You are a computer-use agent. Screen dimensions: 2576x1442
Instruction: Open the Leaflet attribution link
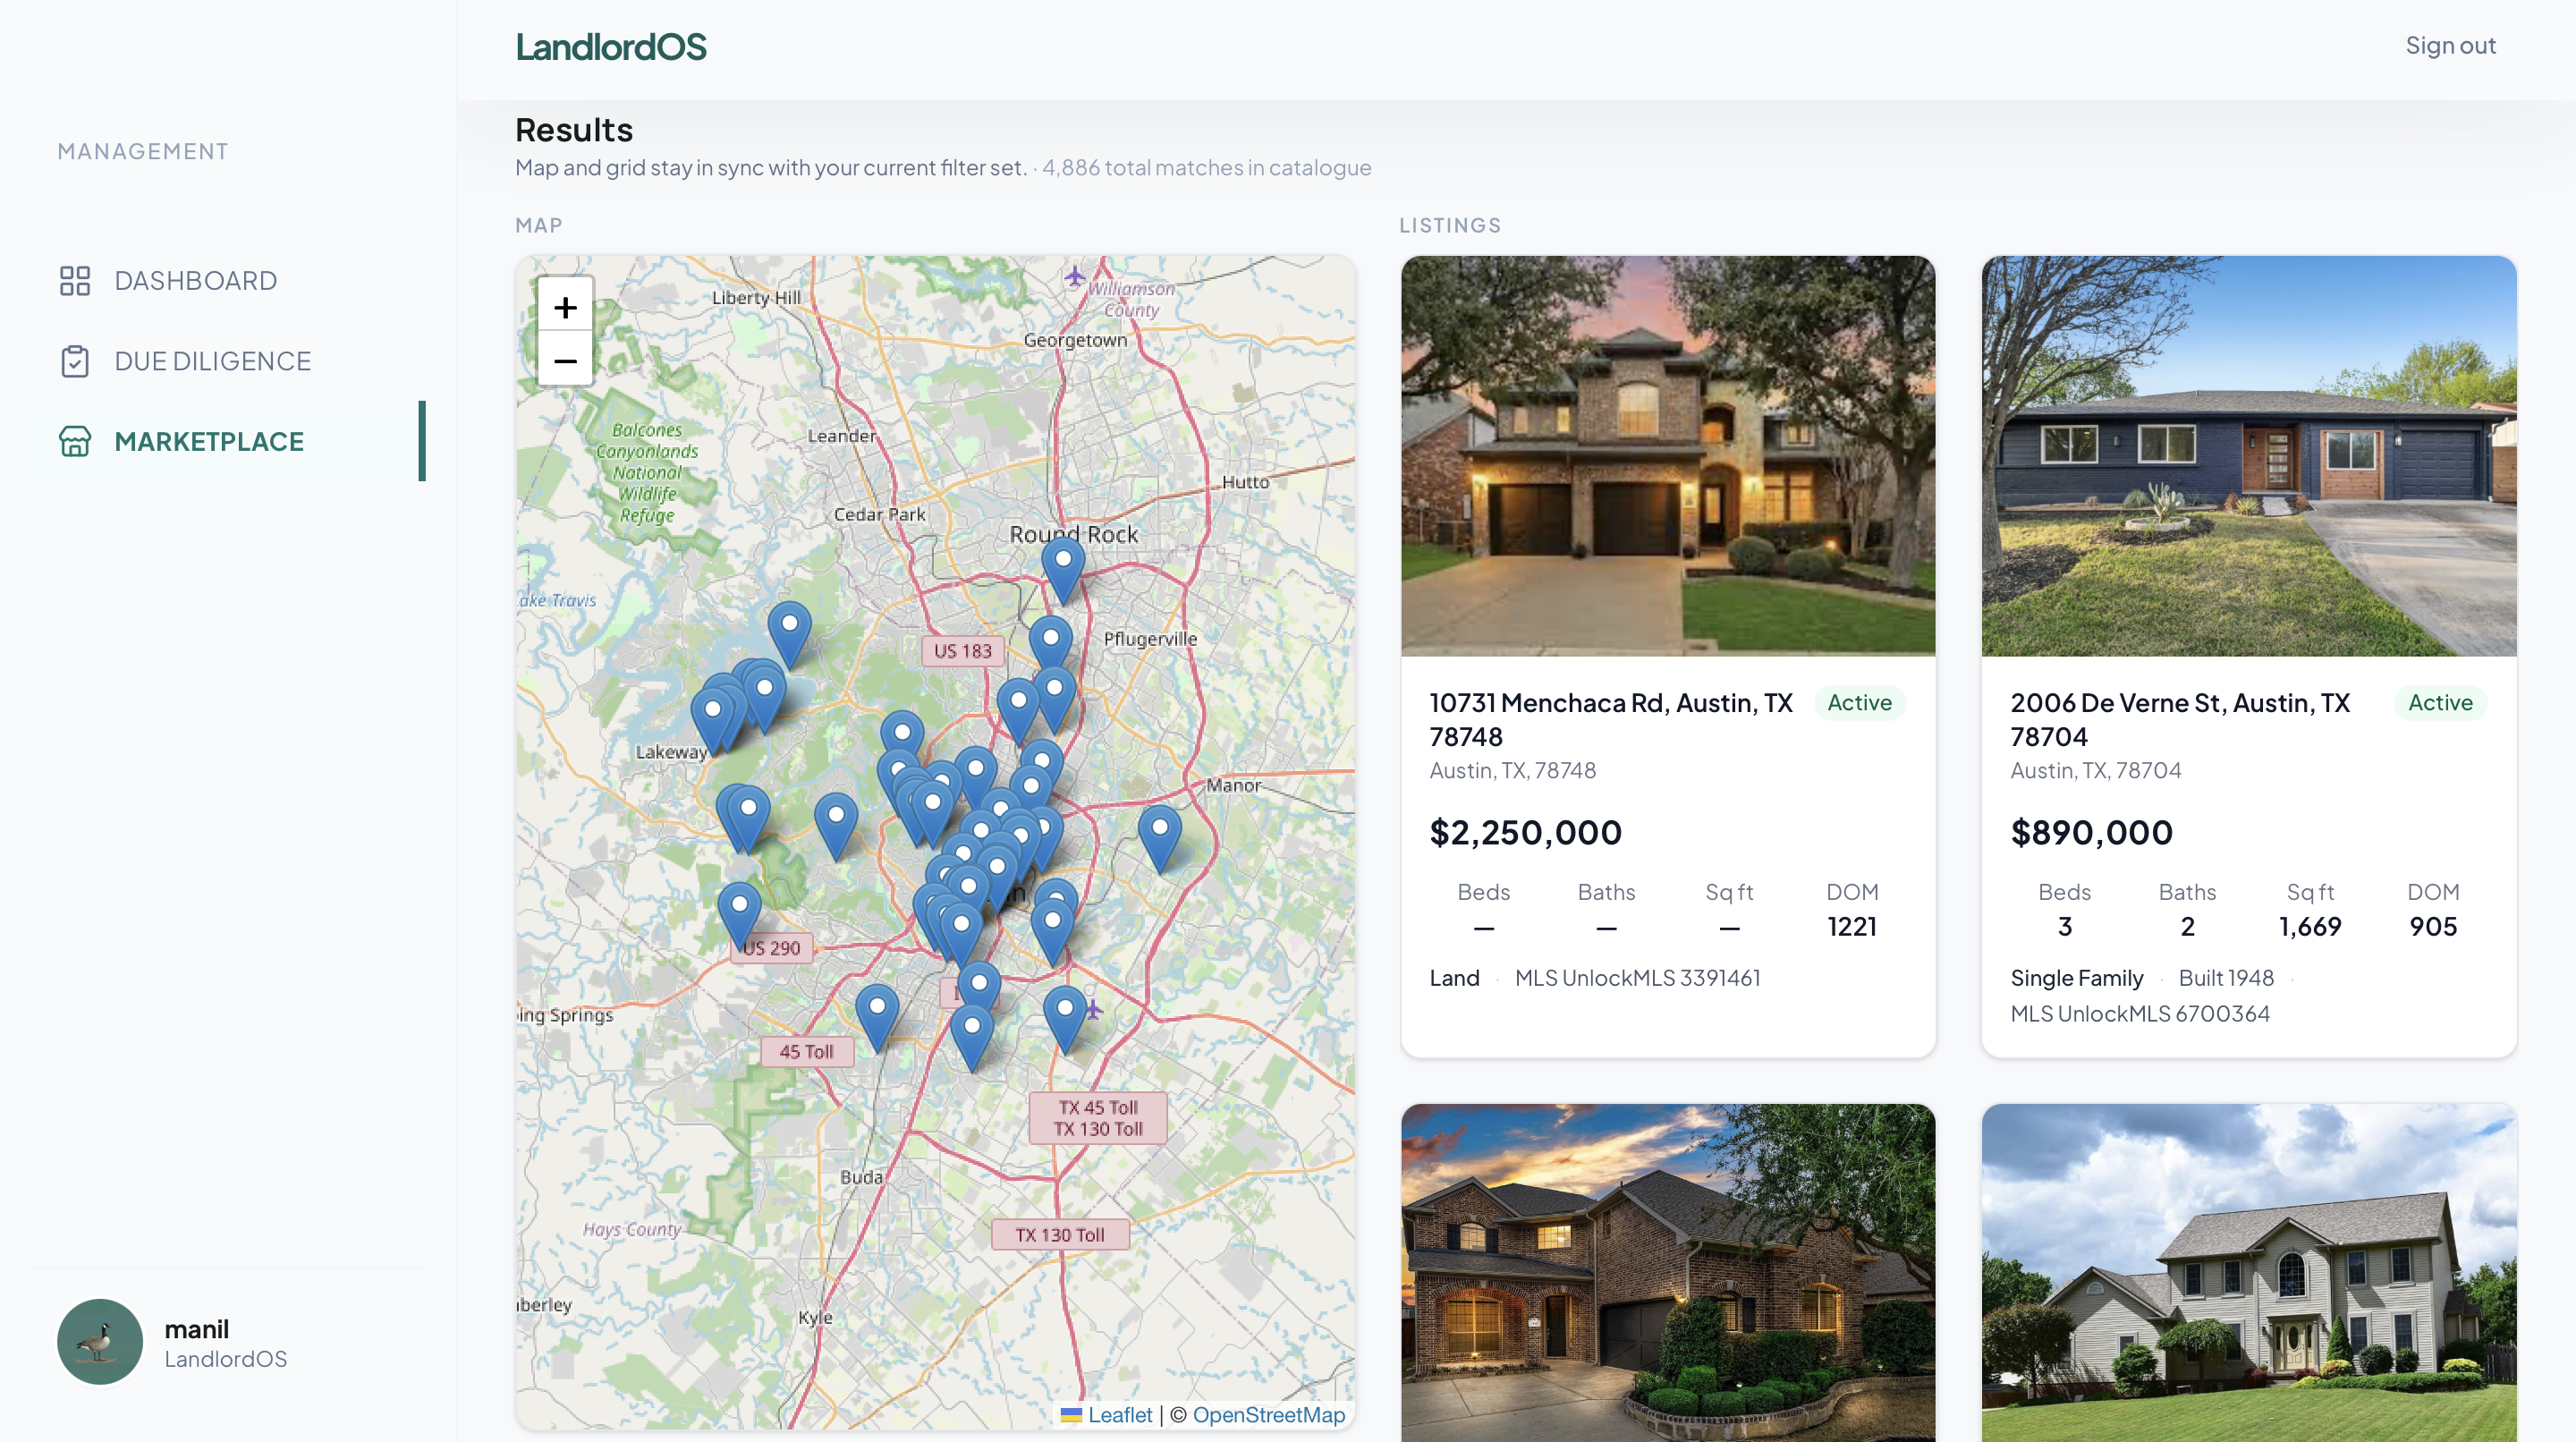coord(1119,1414)
